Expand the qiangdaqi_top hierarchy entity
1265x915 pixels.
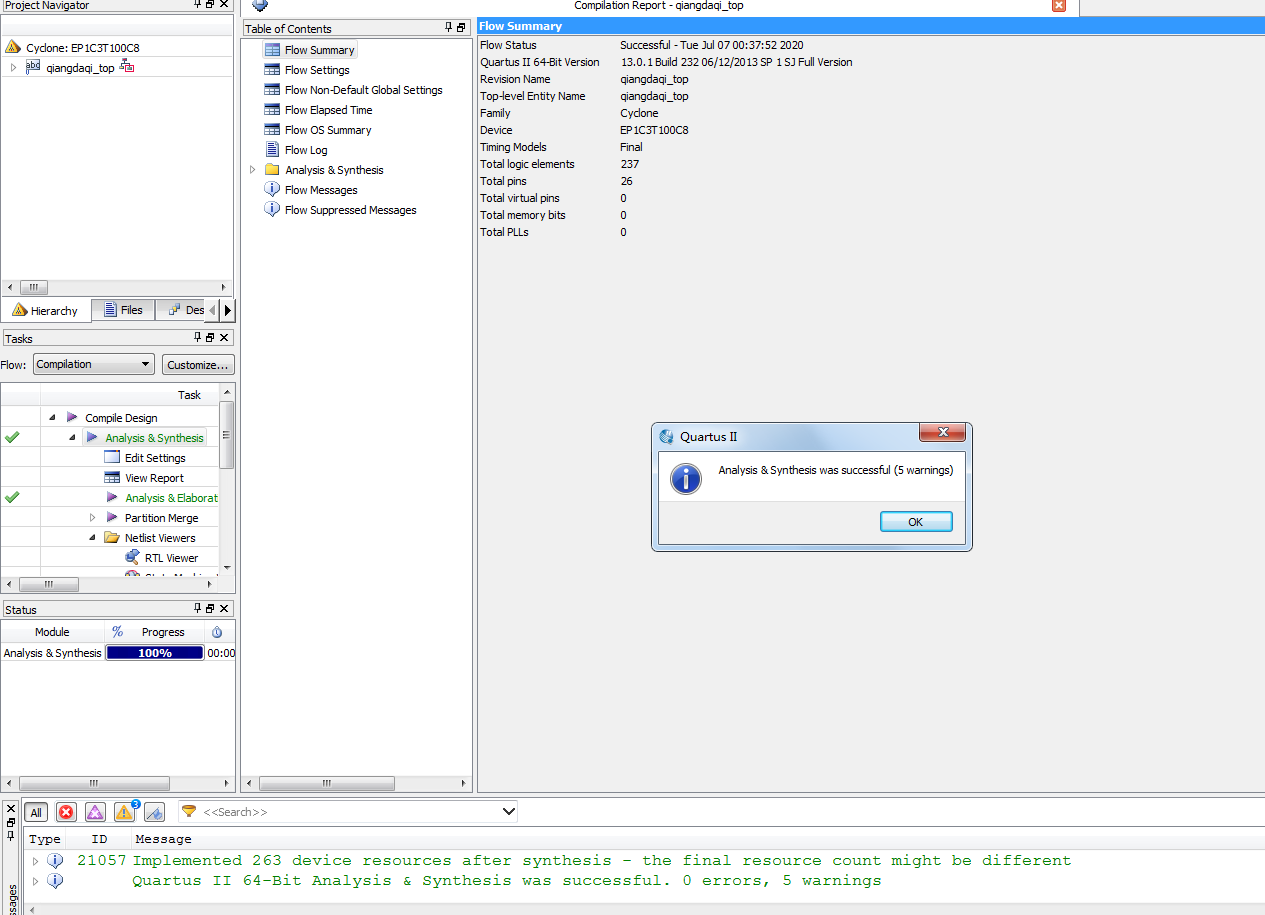[13, 67]
